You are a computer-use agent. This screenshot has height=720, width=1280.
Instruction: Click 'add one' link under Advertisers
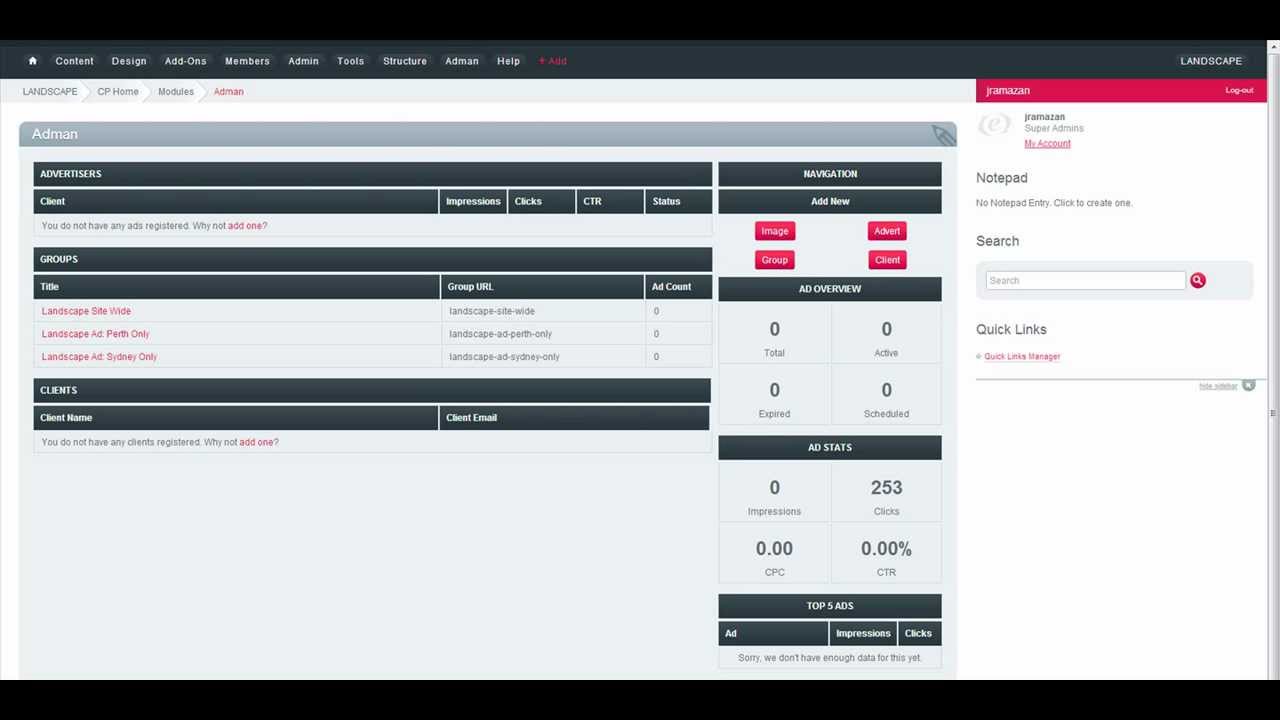(x=245, y=226)
